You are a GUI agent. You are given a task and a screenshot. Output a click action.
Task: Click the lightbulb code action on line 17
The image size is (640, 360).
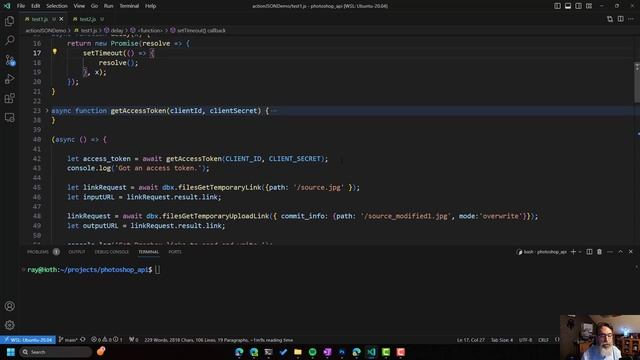click(x=55, y=52)
